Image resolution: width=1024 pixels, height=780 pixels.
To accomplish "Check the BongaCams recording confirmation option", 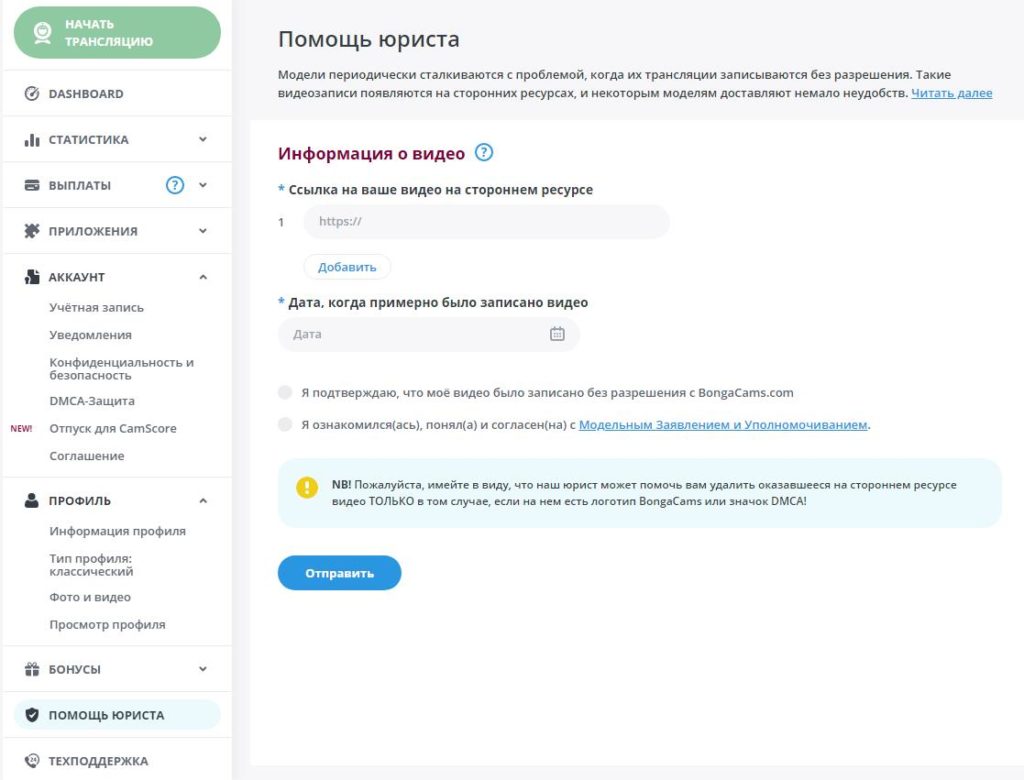I will [x=285, y=392].
